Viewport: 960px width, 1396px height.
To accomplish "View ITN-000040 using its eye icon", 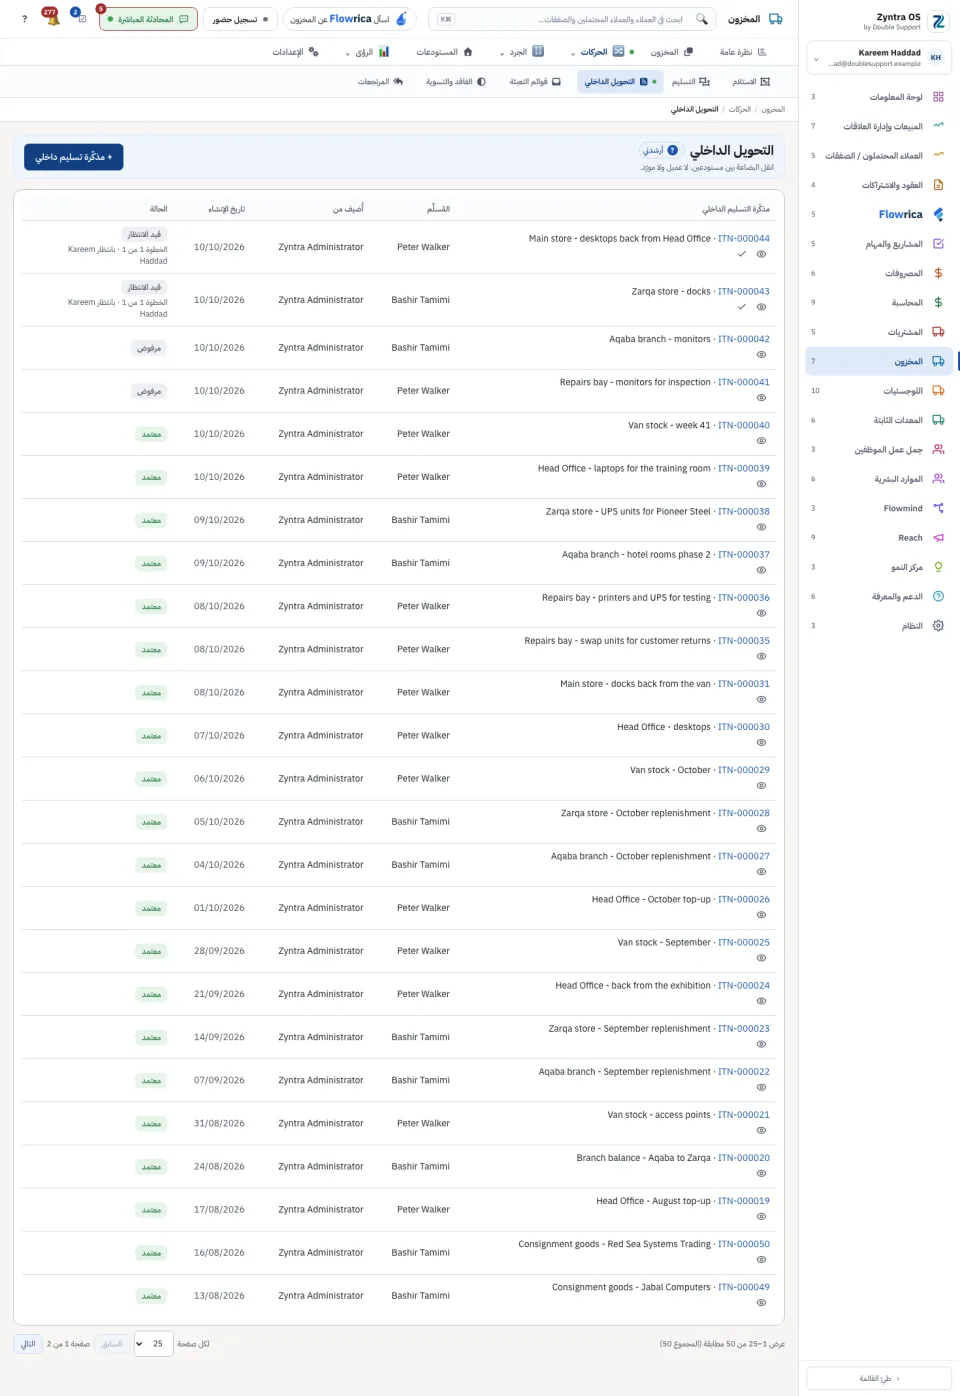I will coord(762,441).
